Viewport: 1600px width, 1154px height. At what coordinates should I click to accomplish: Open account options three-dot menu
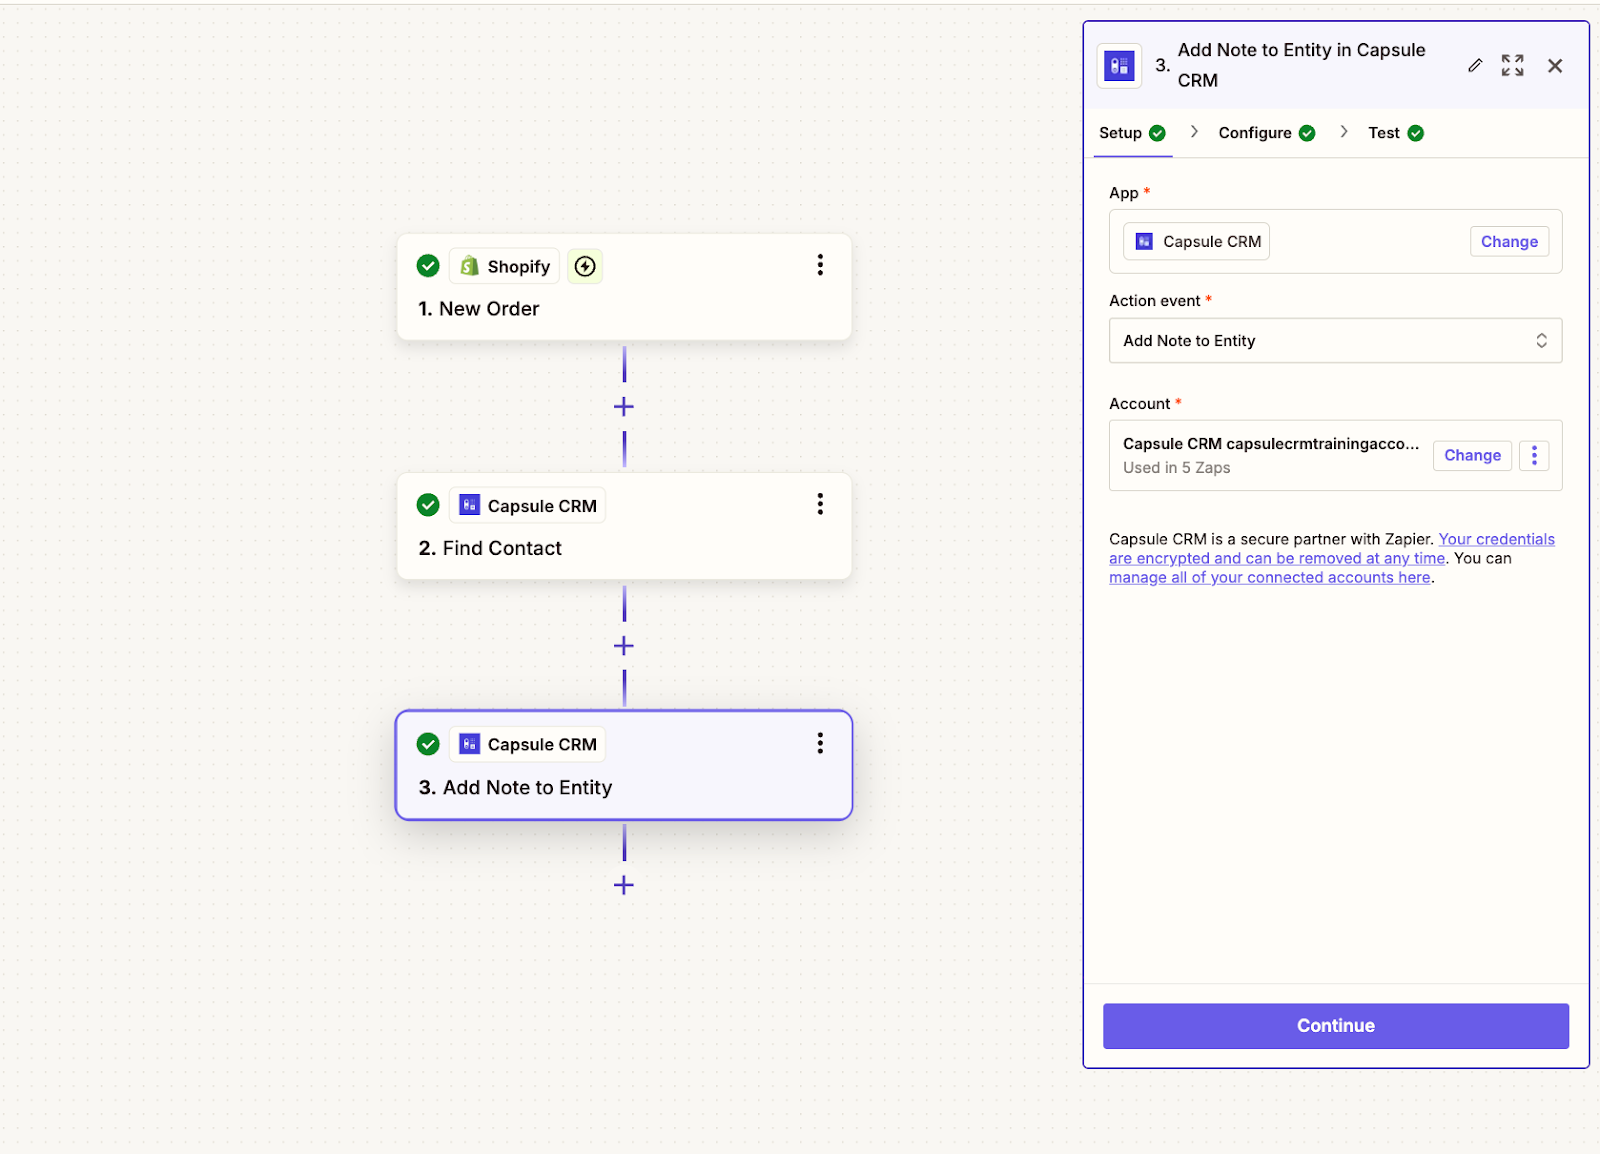pos(1534,455)
